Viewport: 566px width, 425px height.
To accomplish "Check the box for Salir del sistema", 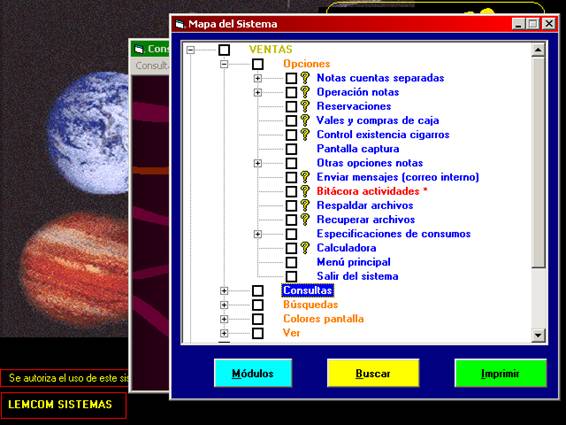I will 291,276.
